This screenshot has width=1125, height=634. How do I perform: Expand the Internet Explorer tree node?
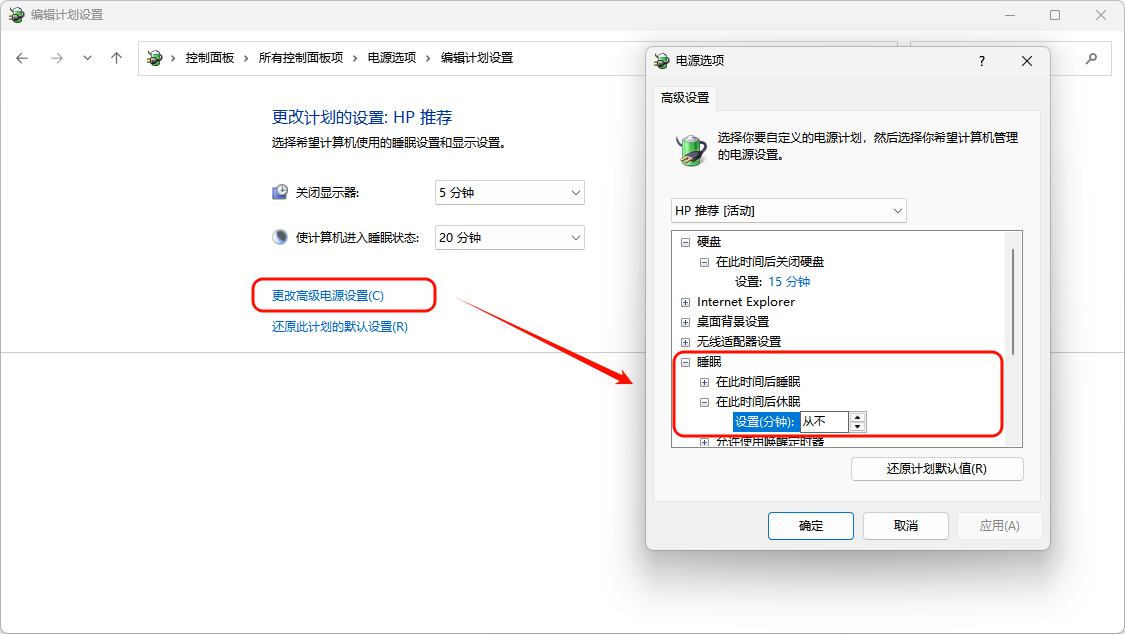click(685, 302)
